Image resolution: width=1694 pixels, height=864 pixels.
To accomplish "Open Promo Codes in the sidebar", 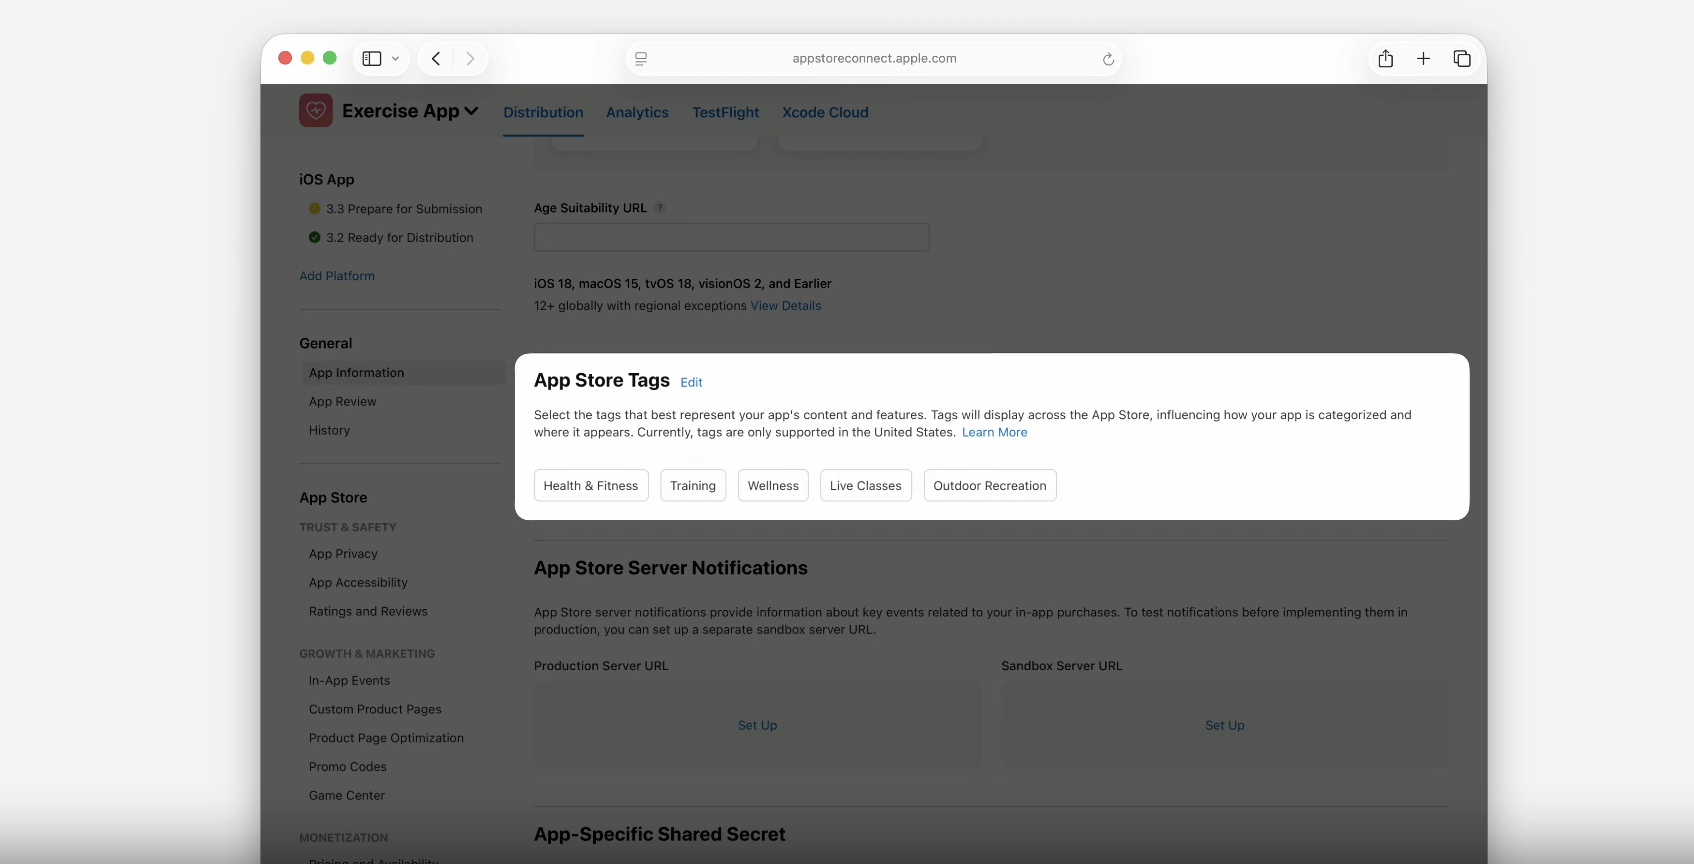I will tap(347, 767).
